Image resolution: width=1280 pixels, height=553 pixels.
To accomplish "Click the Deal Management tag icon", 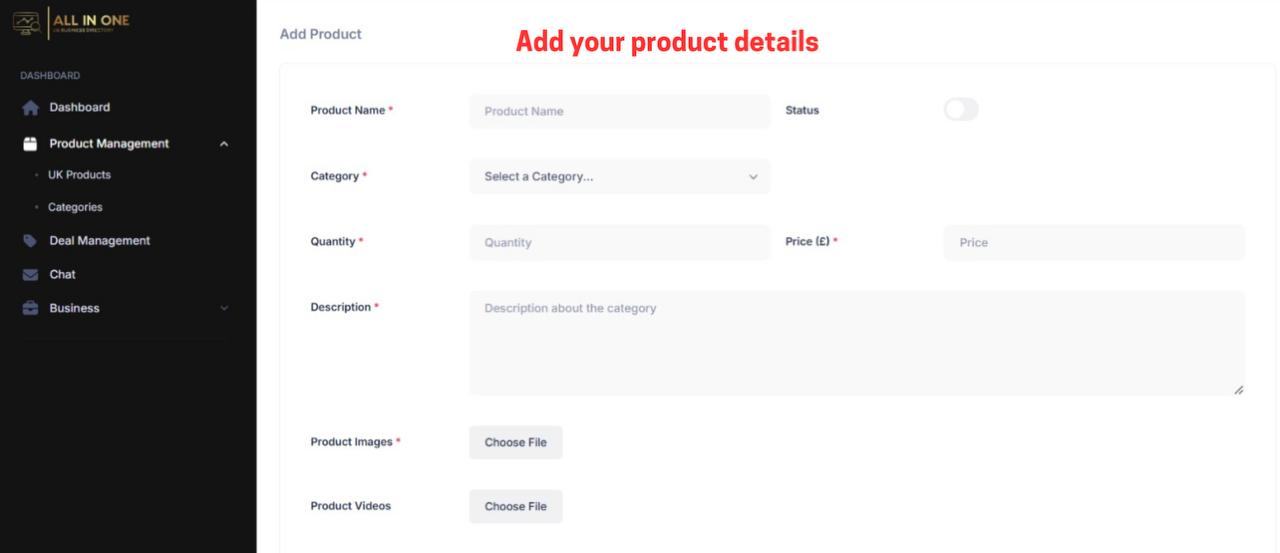I will click(x=30, y=241).
